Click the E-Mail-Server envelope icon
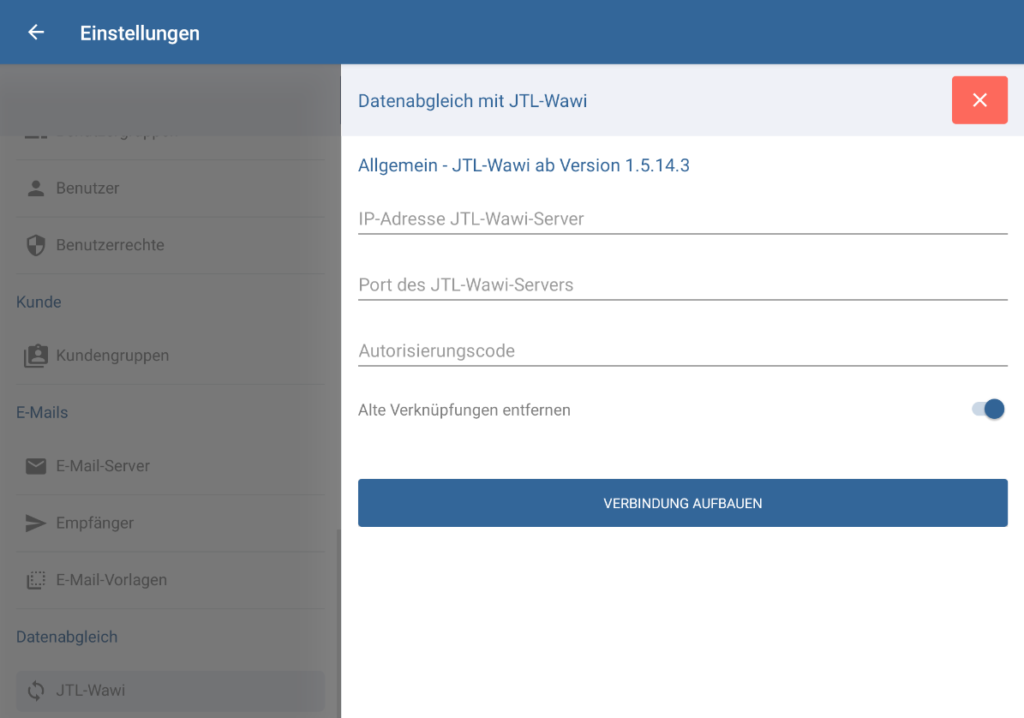This screenshot has width=1024, height=718. point(35,466)
